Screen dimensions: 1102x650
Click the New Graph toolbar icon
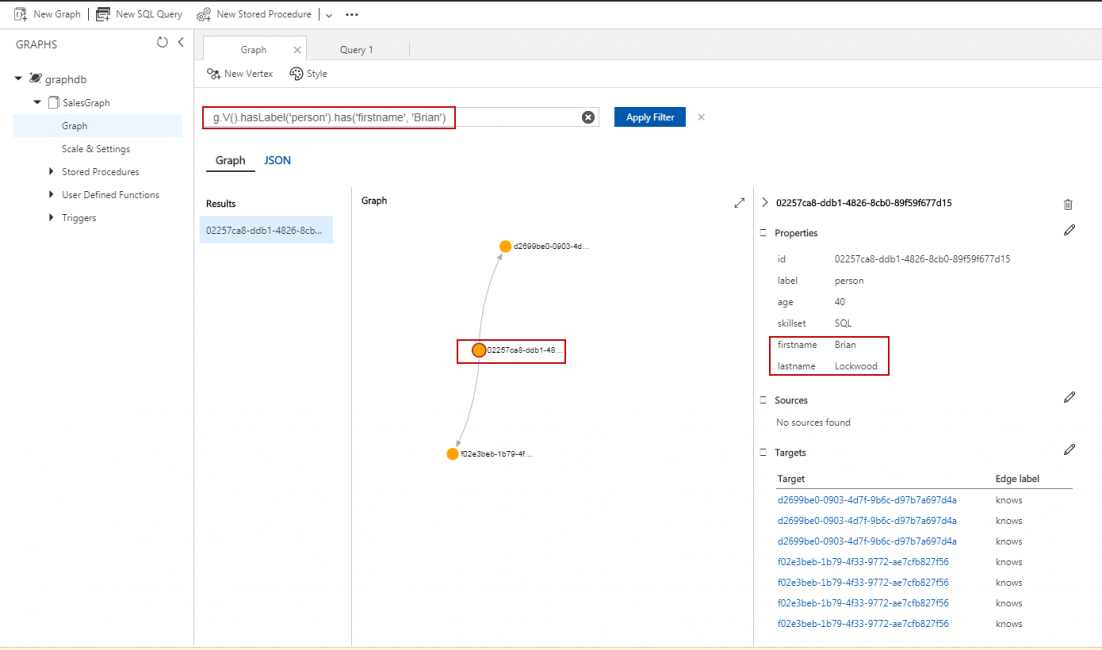[21, 14]
